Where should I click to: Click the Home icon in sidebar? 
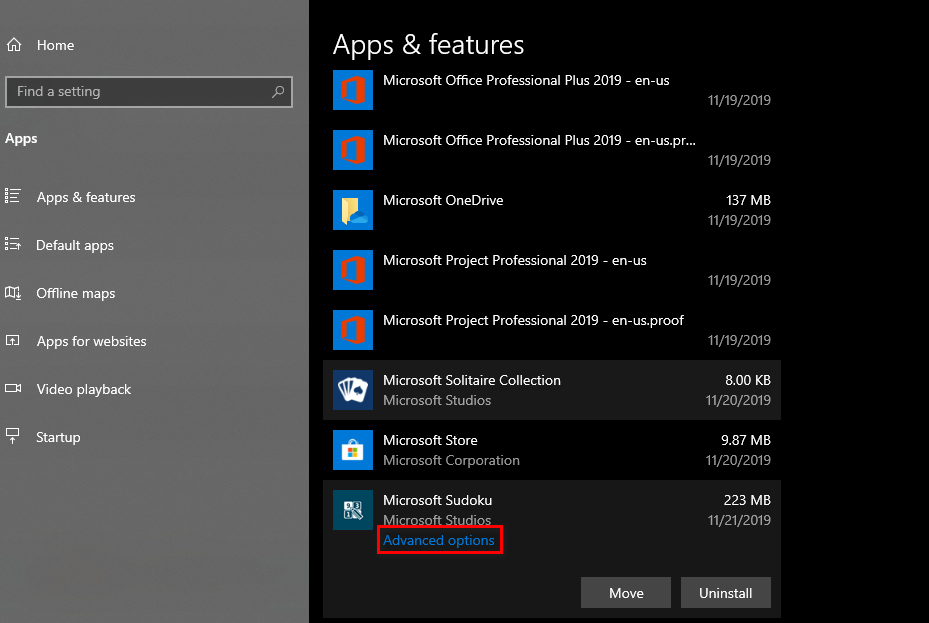14,45
